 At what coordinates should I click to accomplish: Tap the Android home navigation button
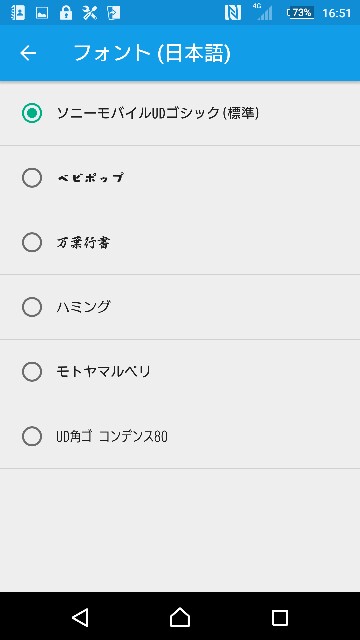[180, 617]
